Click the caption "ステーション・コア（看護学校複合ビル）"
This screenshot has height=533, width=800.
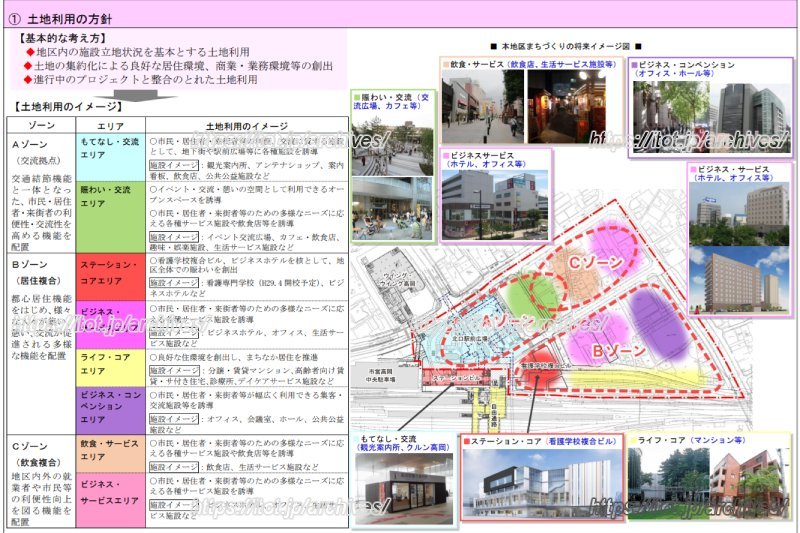click(539, 441)
